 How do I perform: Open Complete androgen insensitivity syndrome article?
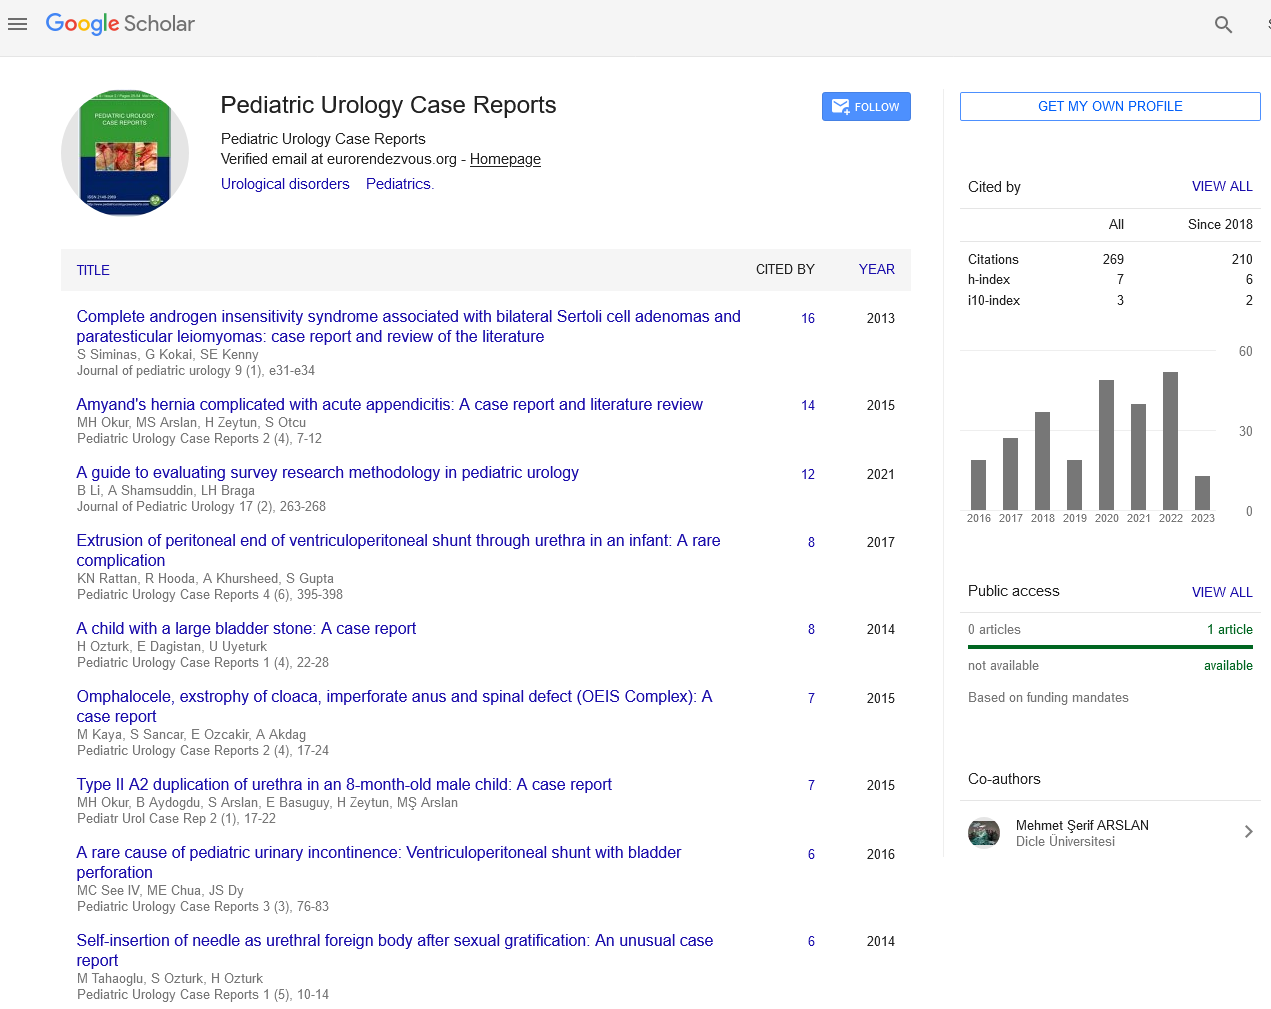click(409, 326)
